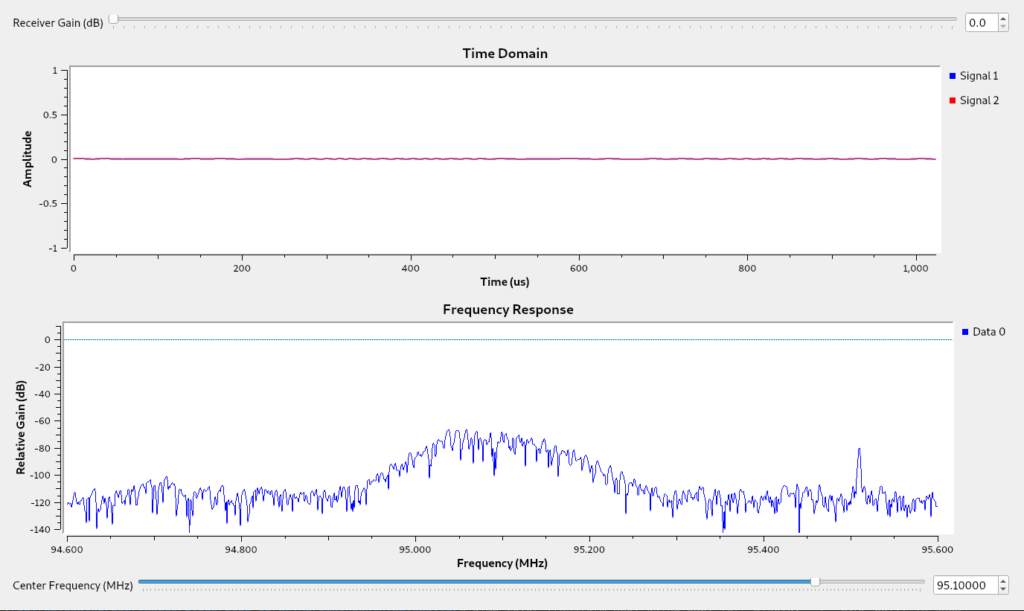Click the Receiver Gain decrement arrow

click(x=1003, y=25)
